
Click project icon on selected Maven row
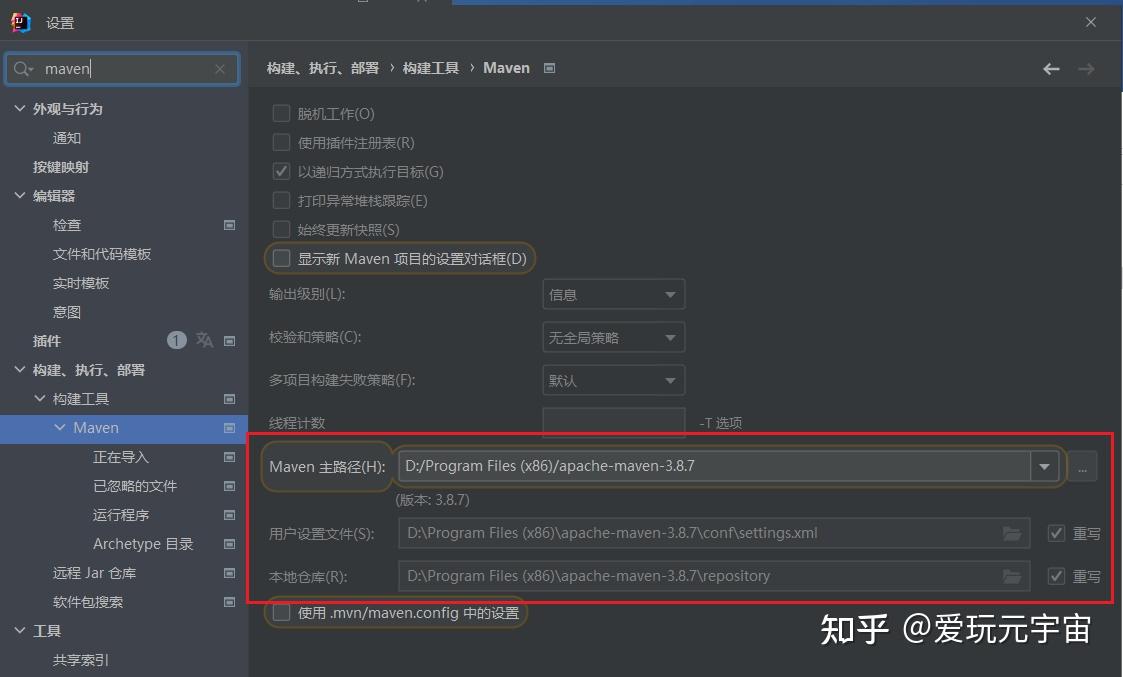pos(229,428)
